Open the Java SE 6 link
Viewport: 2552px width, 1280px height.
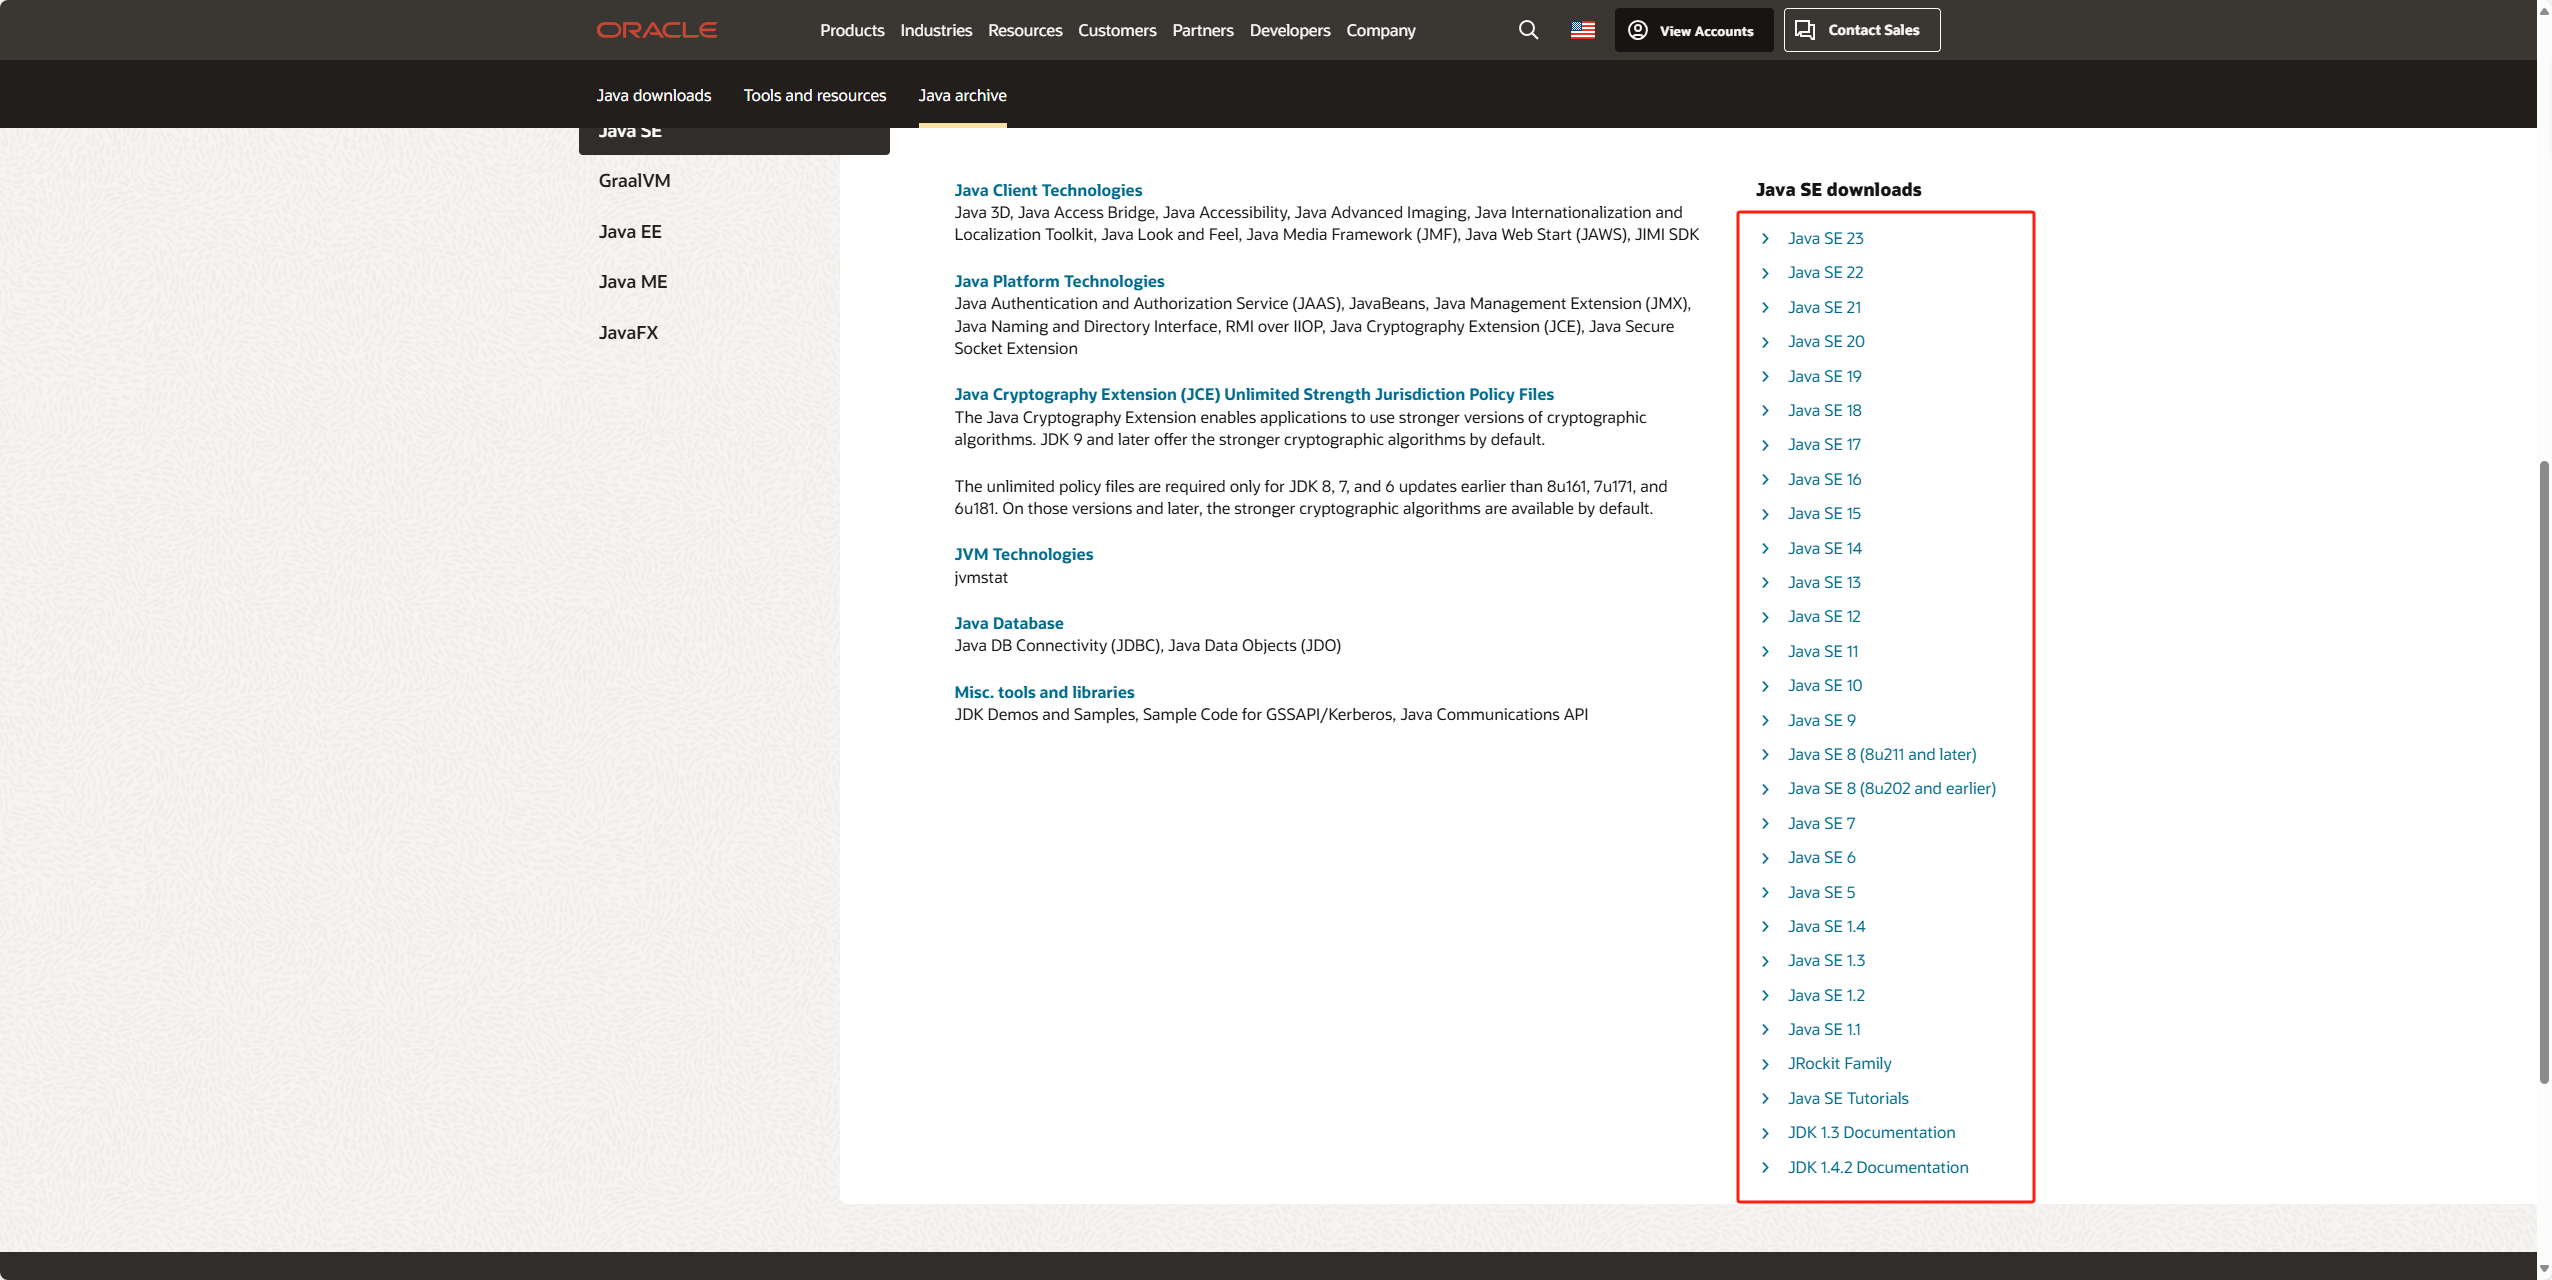[x=1822, y=857]
